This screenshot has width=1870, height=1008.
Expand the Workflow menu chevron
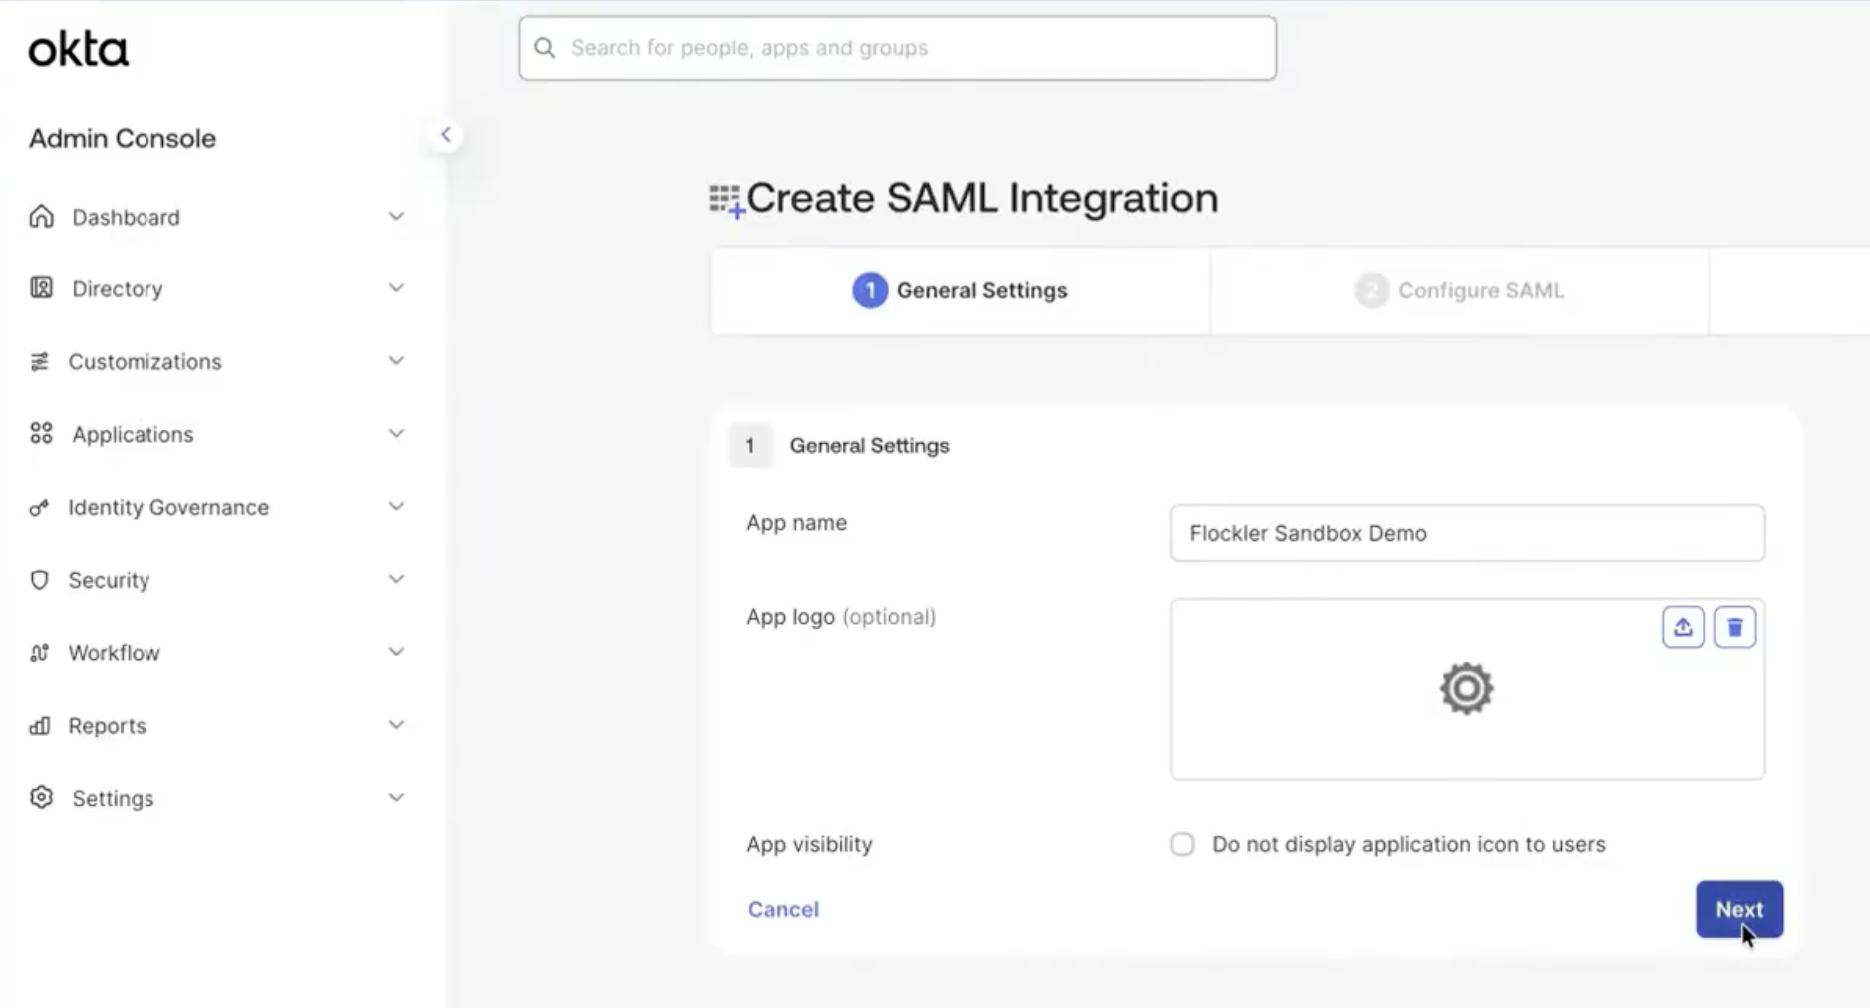397,653
